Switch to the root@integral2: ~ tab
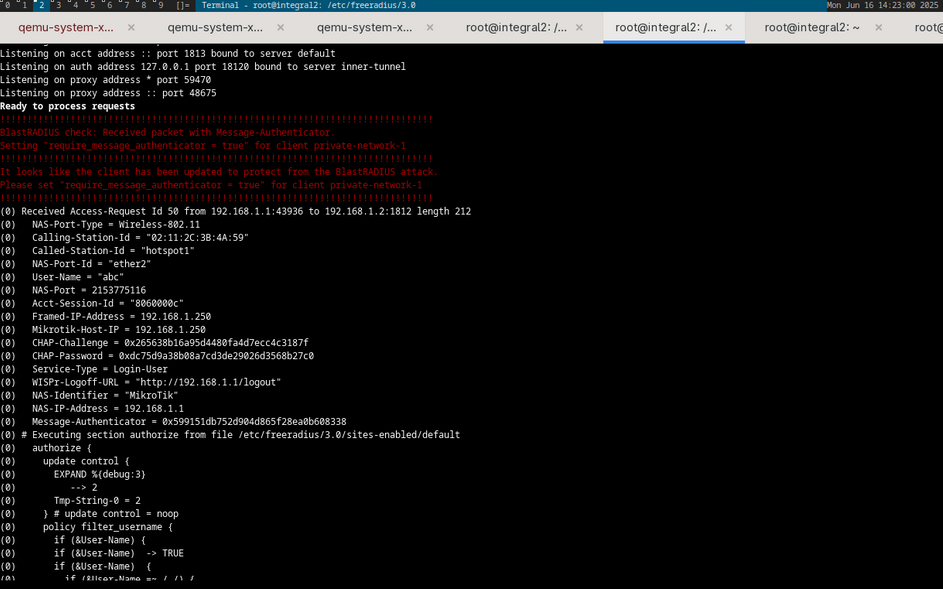 pos(812,28)
